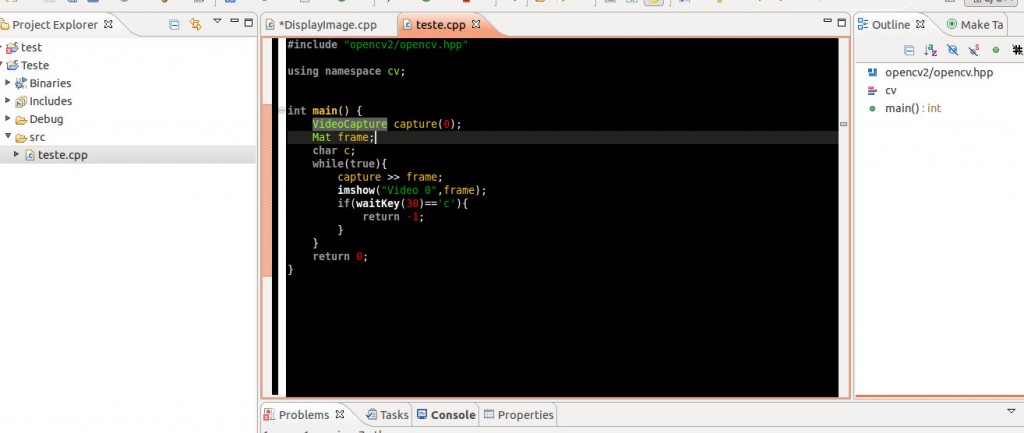Switch to the Properties tab
1024x433 pixels.
526,415
